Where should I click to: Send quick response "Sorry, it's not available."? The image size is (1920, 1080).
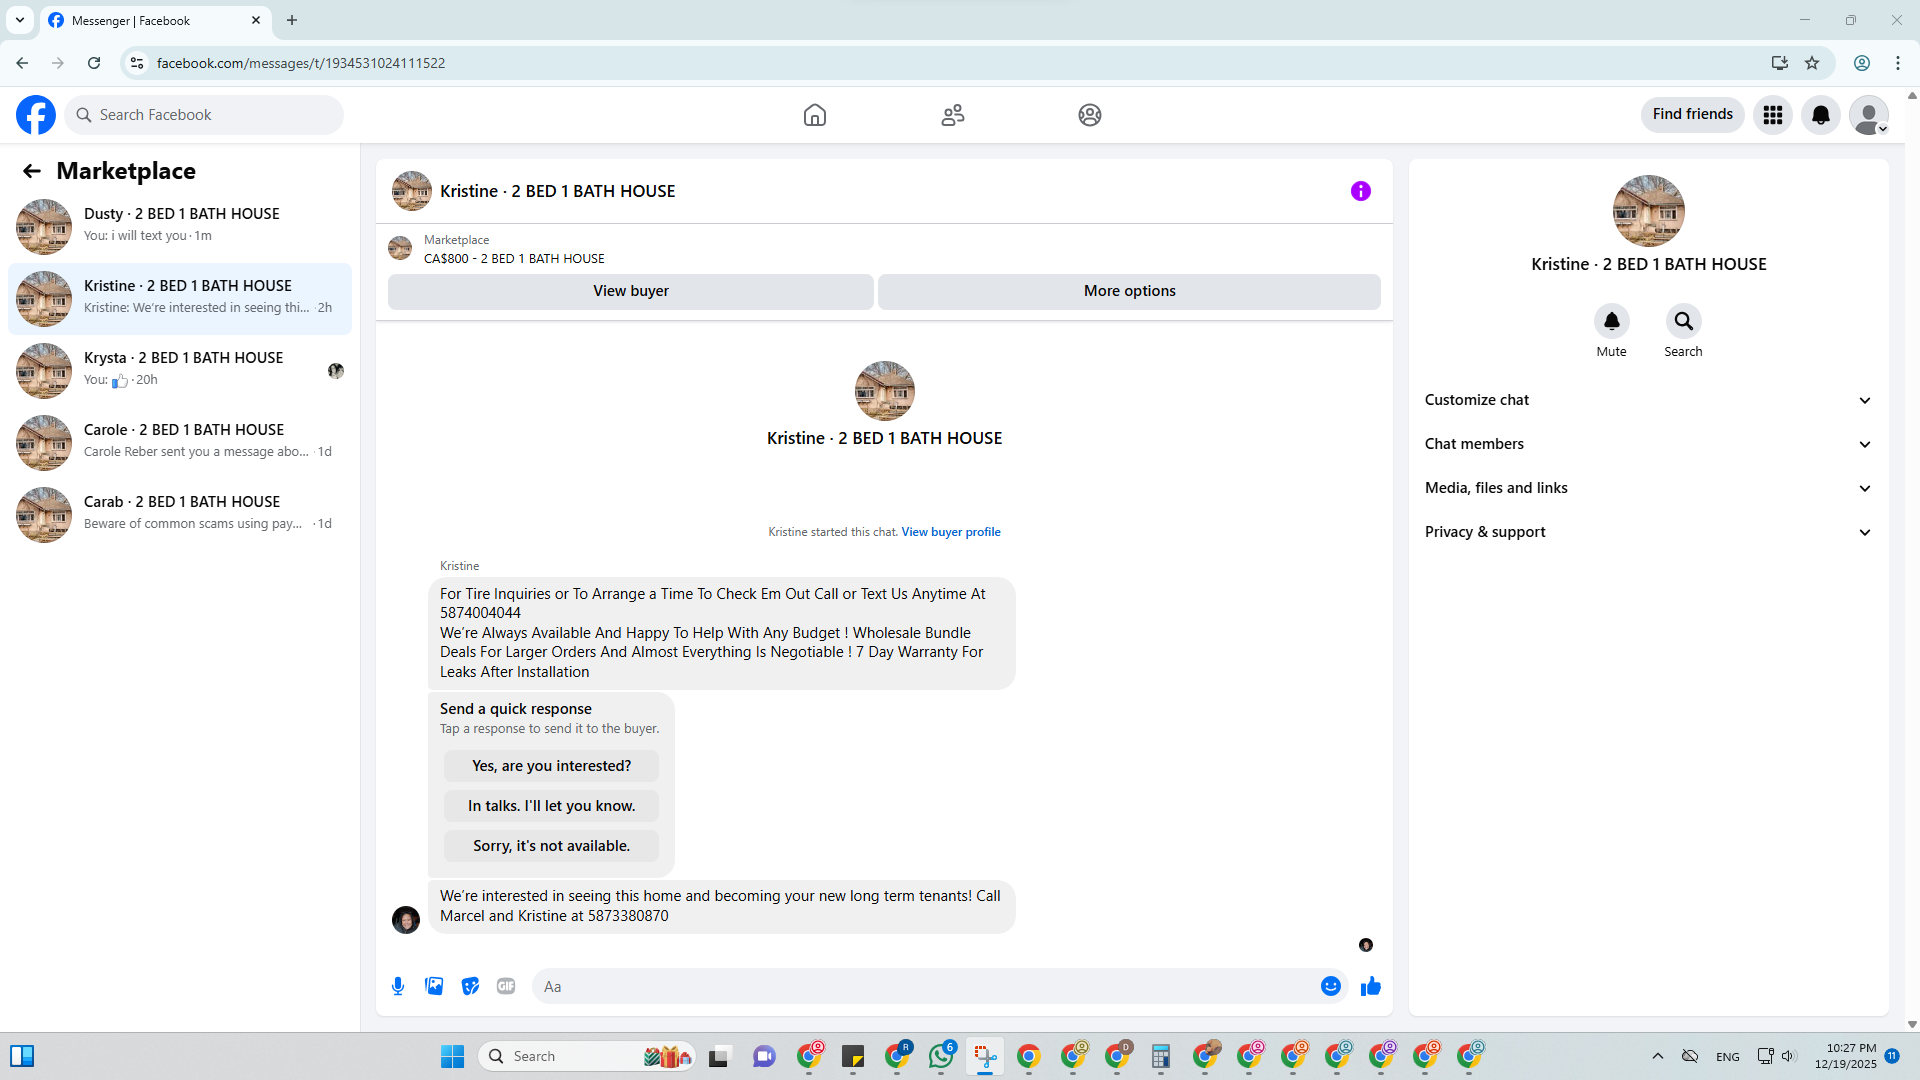tap(551, 846)
